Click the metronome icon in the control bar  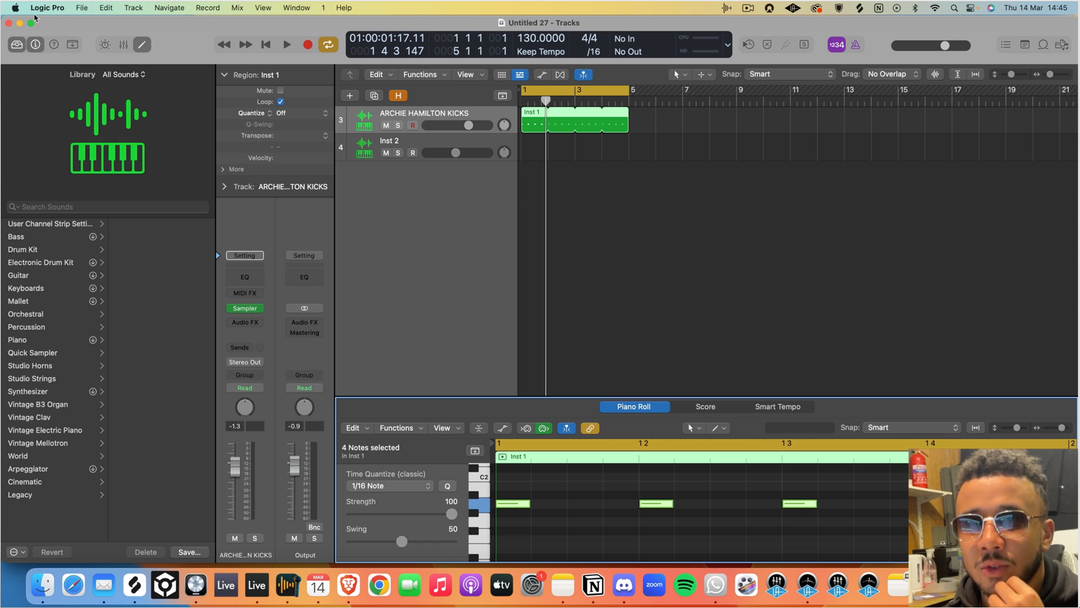tap(855, 45)
